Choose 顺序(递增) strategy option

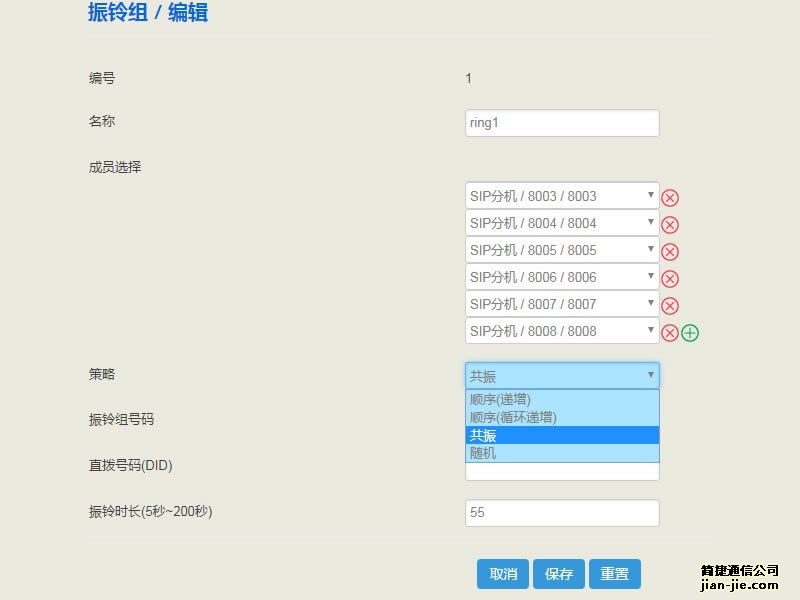pyautogui.click(x=560, y=400)
